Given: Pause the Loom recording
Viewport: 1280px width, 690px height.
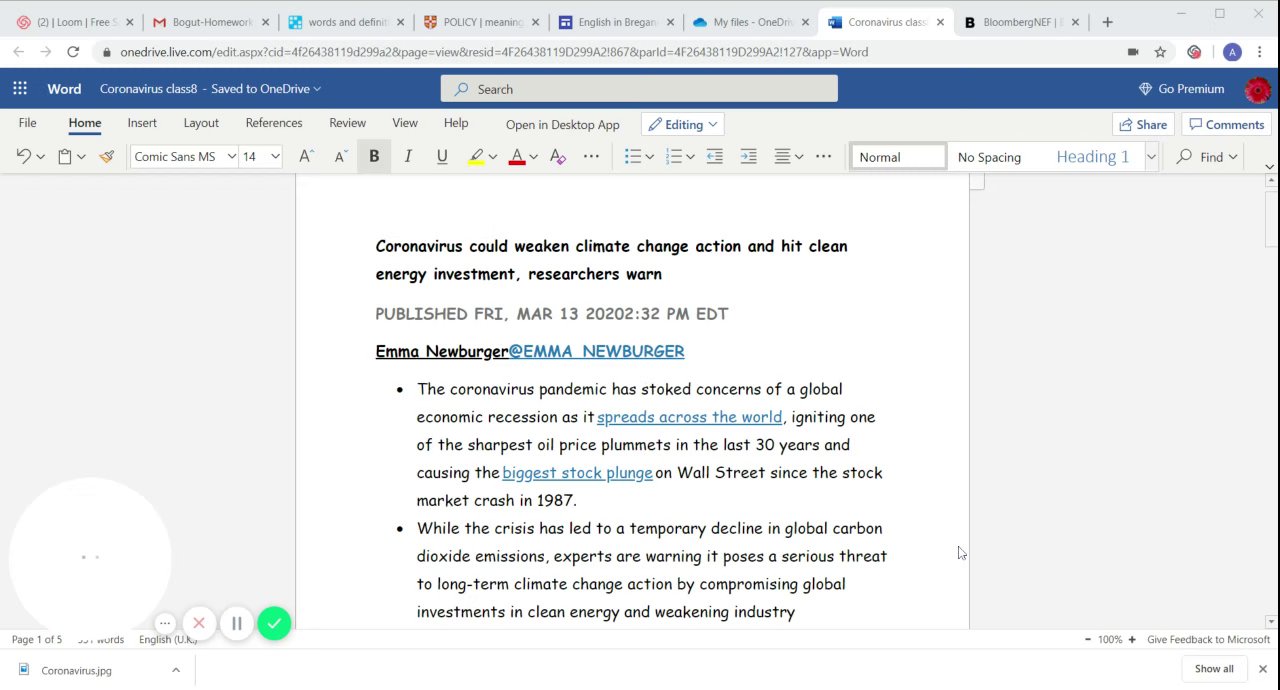Looking at the screenshot, I should [x=237, y=624].
